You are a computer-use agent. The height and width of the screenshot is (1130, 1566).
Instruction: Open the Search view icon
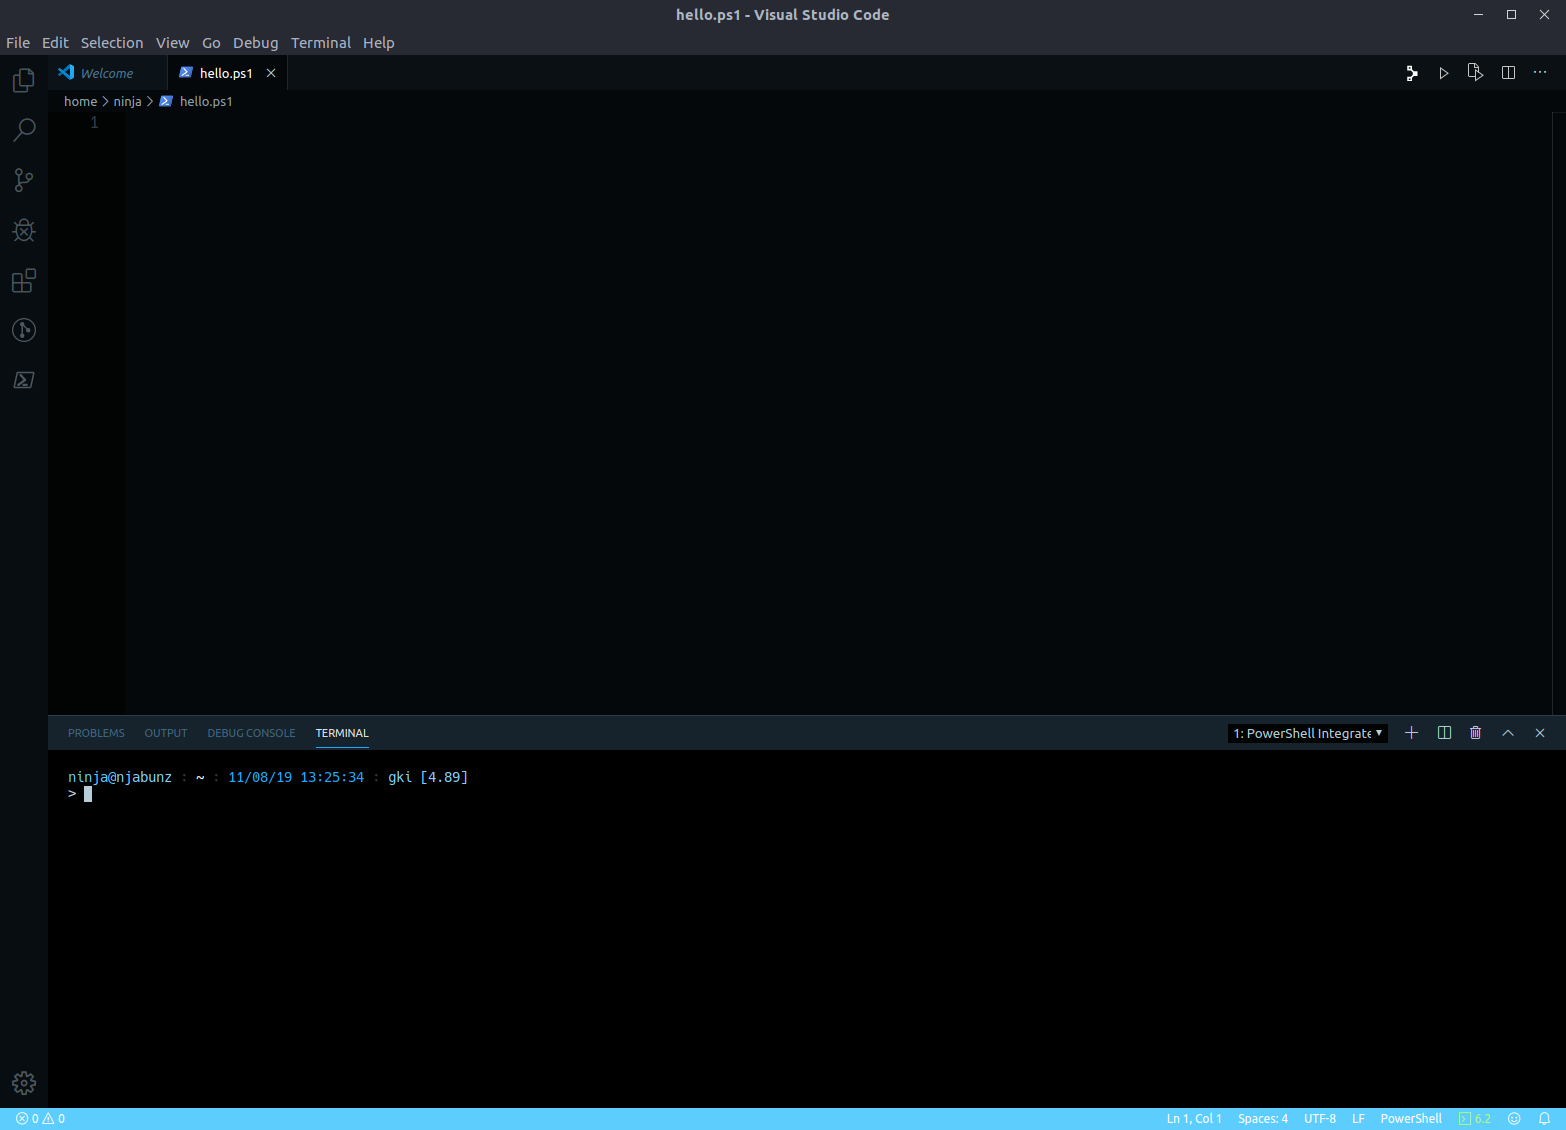click(24, 130)
